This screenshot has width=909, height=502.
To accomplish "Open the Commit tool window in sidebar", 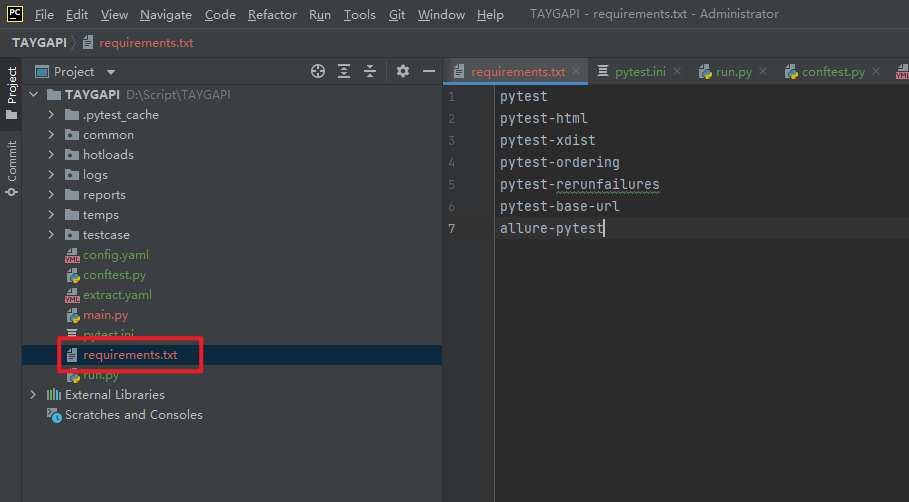I will click(12, 166).
